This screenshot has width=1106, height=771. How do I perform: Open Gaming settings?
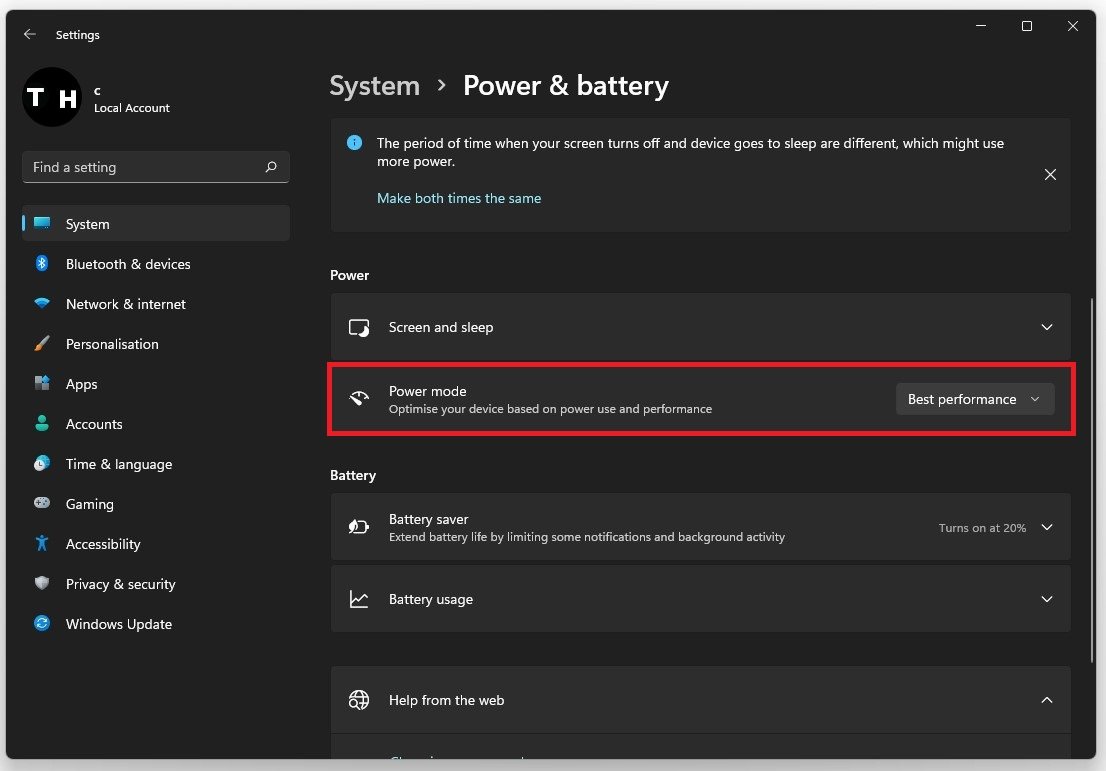tap(90, 504)
